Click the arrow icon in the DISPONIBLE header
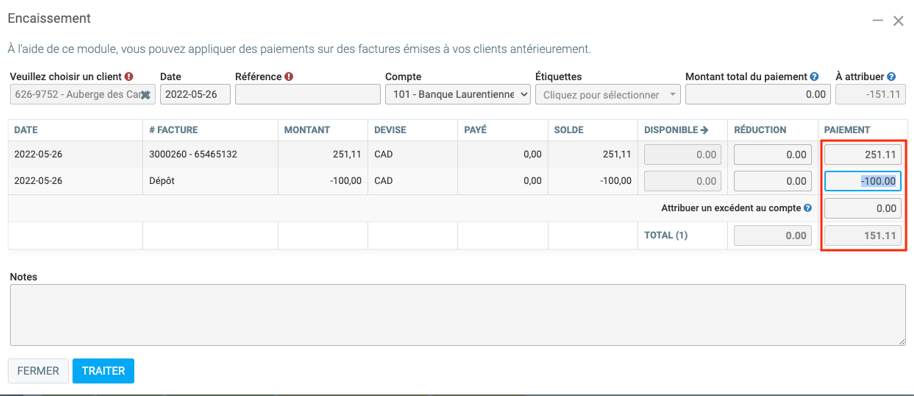Screen dimensions: 914x396 704,130
